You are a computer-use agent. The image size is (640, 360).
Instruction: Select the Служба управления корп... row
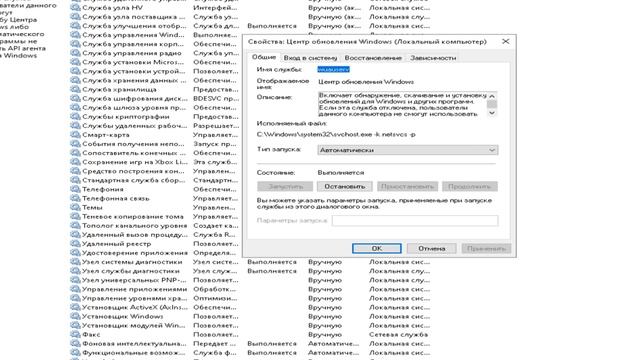pyautogui.click(x=156, y=44)
